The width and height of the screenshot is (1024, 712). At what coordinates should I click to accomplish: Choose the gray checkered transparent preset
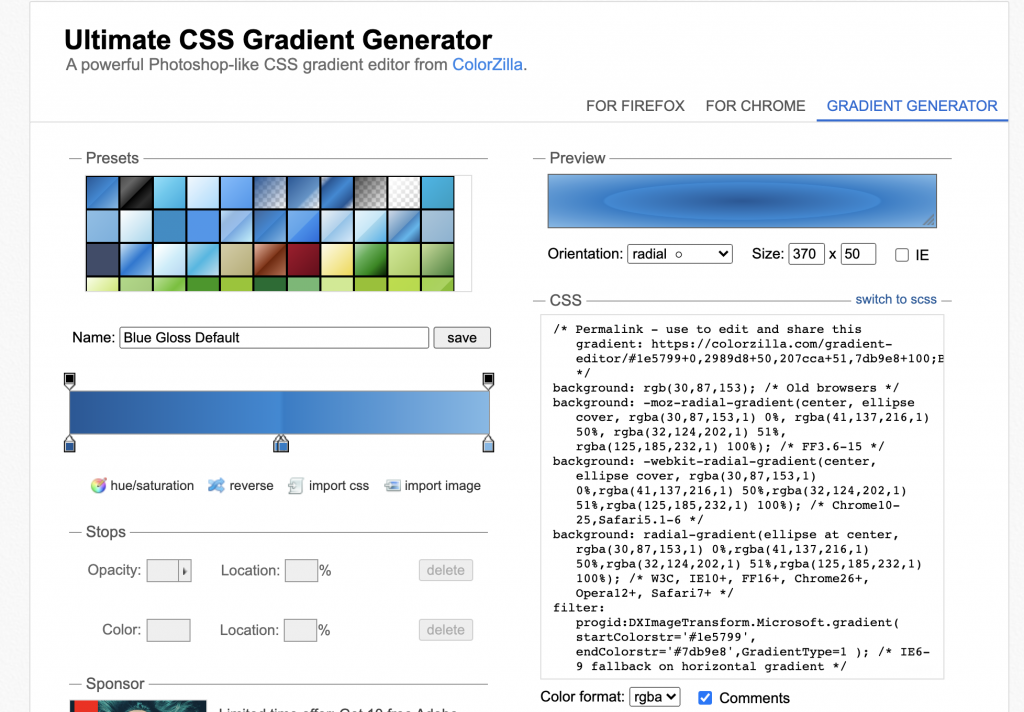pyautogui.click(x=370, y=192)
